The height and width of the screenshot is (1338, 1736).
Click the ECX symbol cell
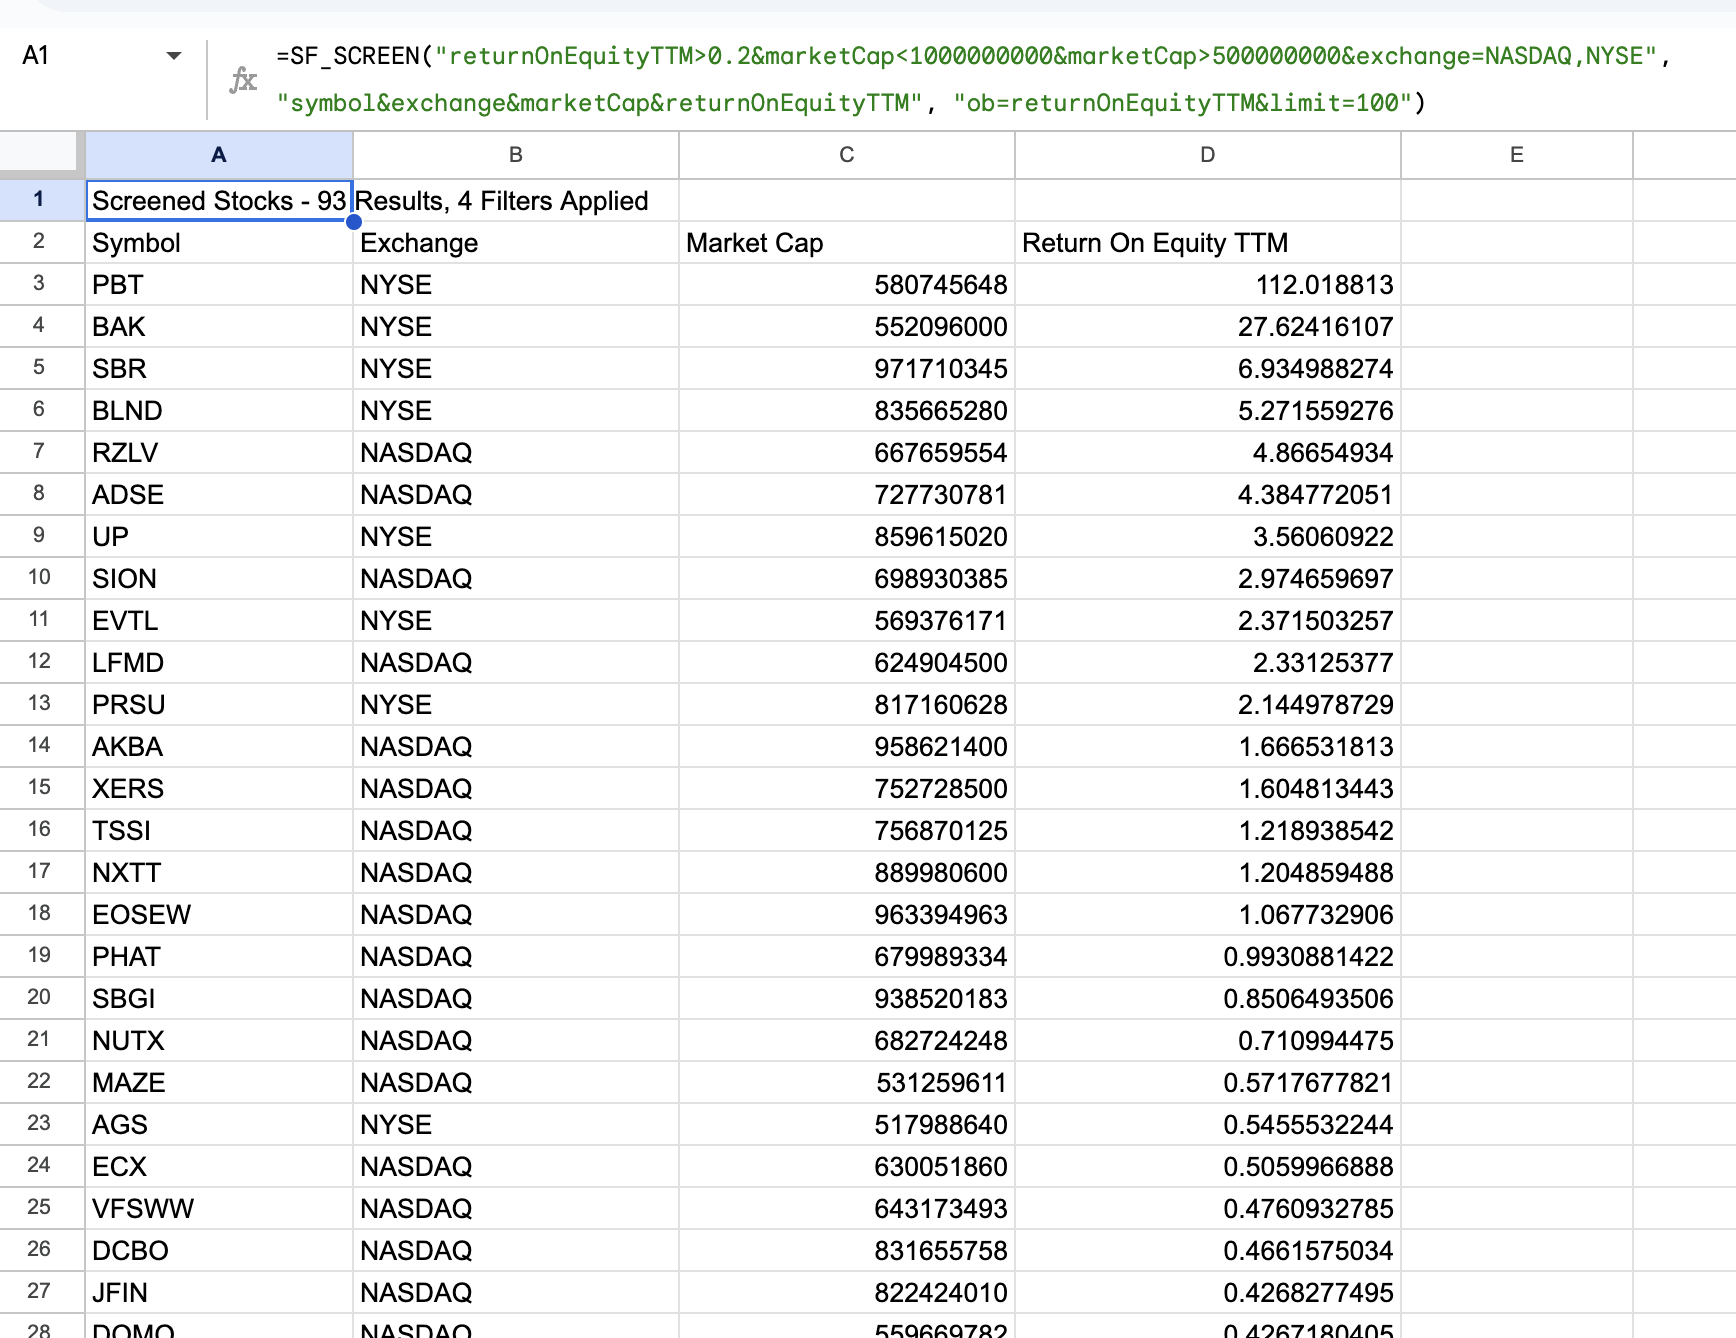point(219,1167)
